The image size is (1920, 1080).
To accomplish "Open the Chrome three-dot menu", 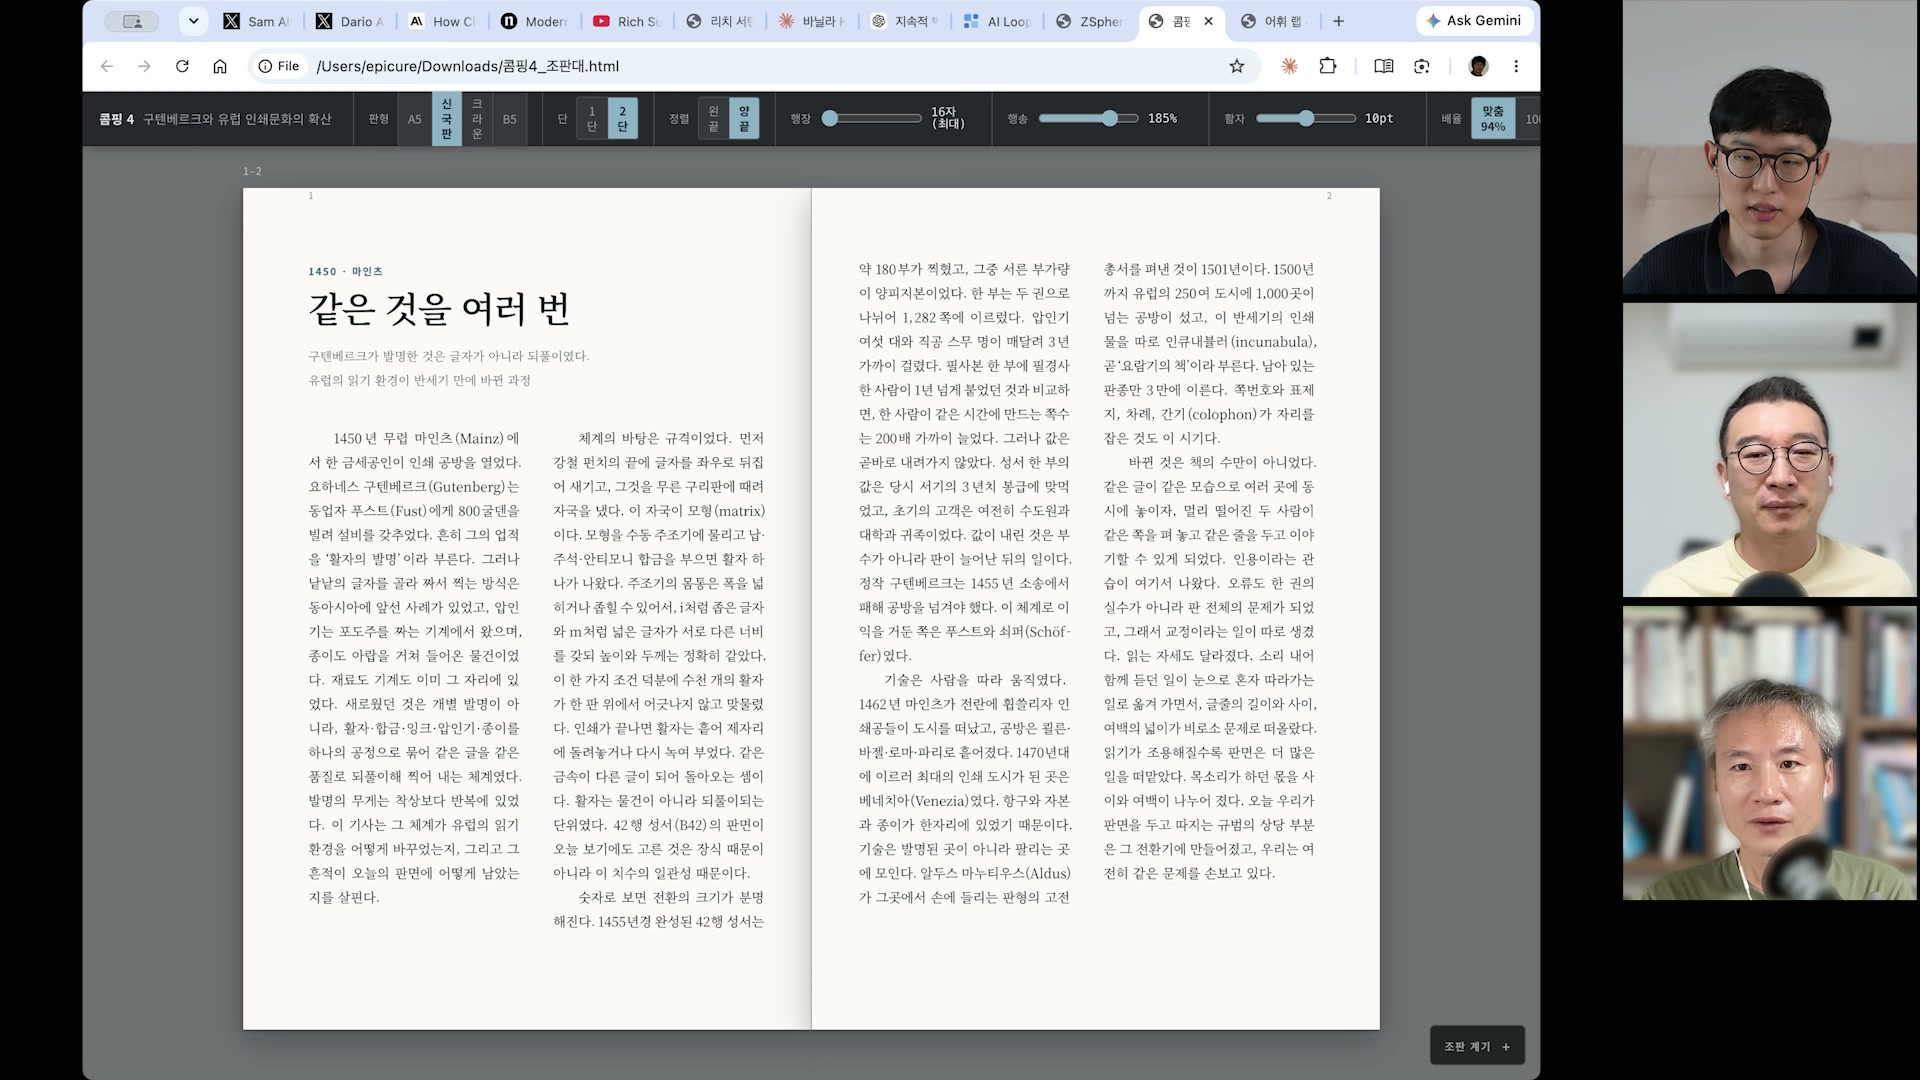I will tap(1516, 66).
